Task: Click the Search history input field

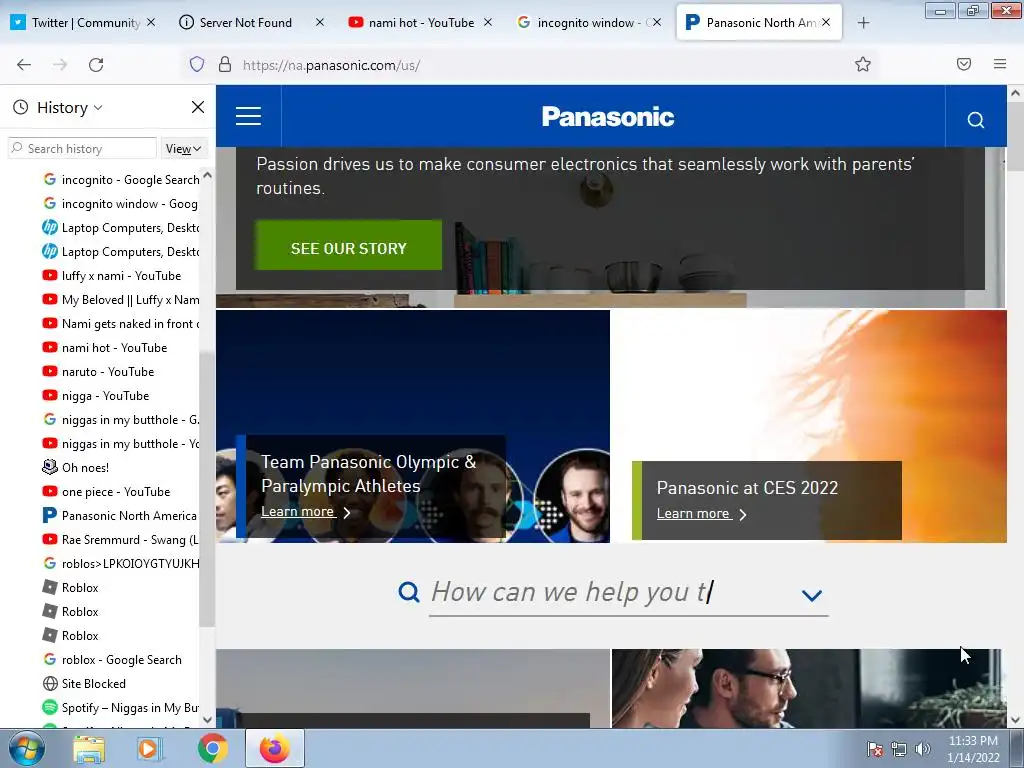Action: [82, 149]
